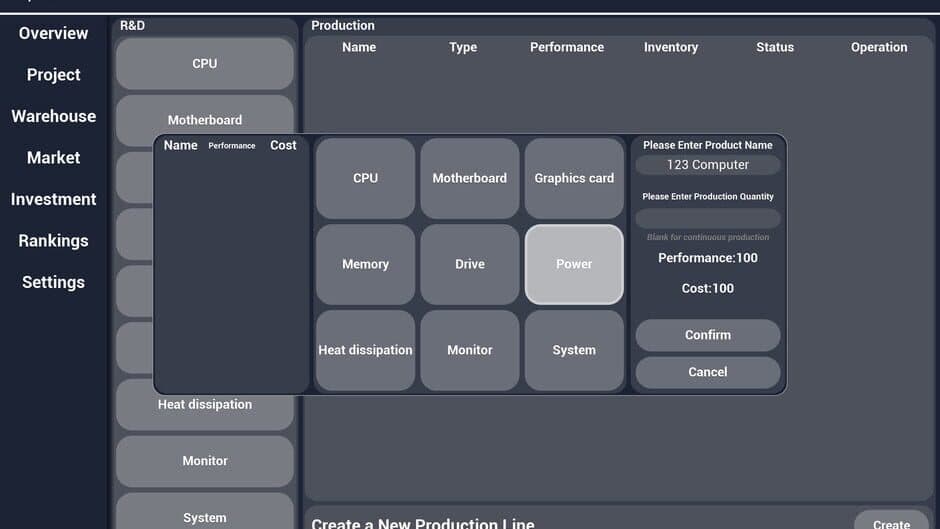The width and height of the screenshot is (940, 529).
Task: Pick the Heat dissipation tile in dialog
Action: (x=365, y=350)
